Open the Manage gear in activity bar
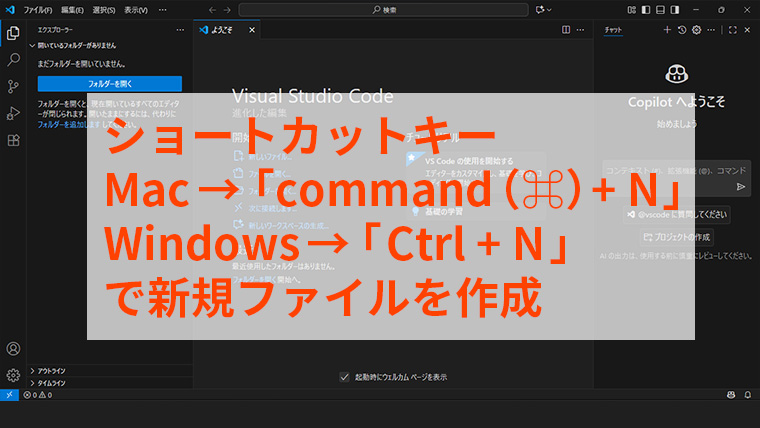Viewport: 760px width, 428px height. (x=13, y=376)
